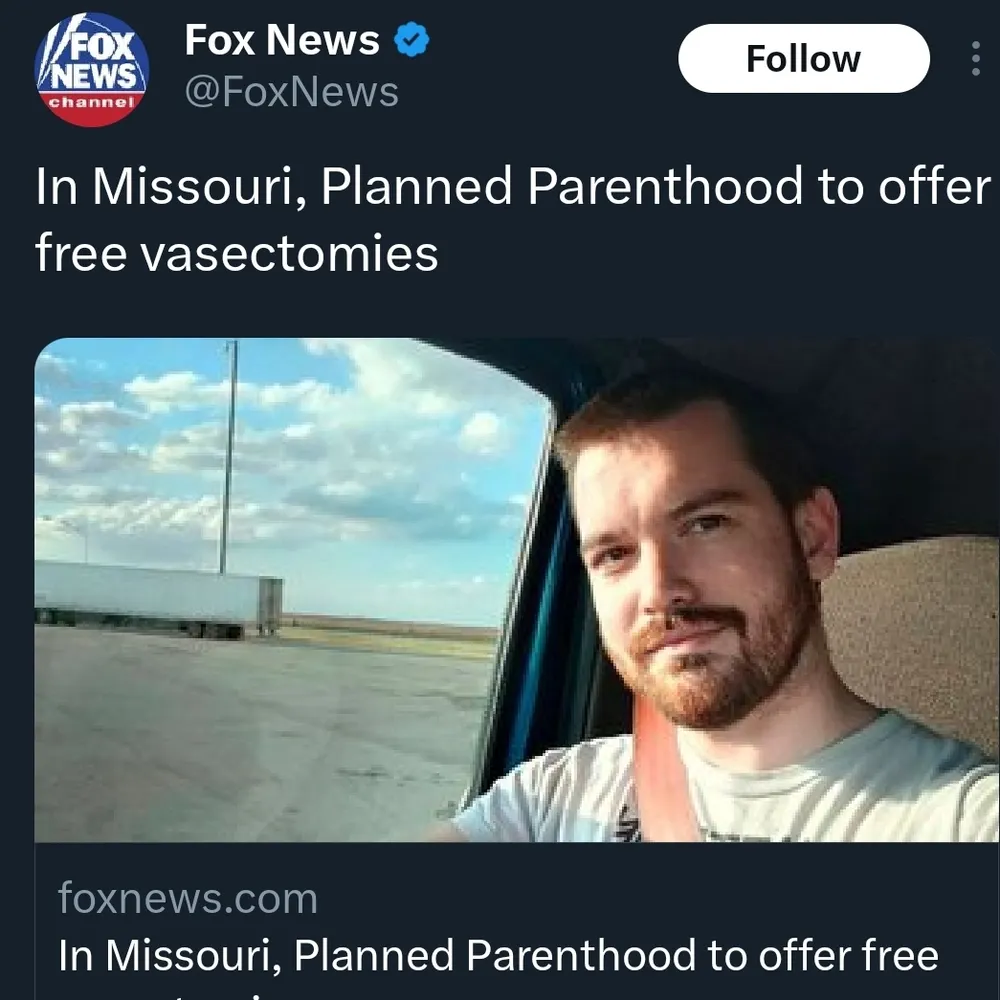Follow the Fox News account

804,59
